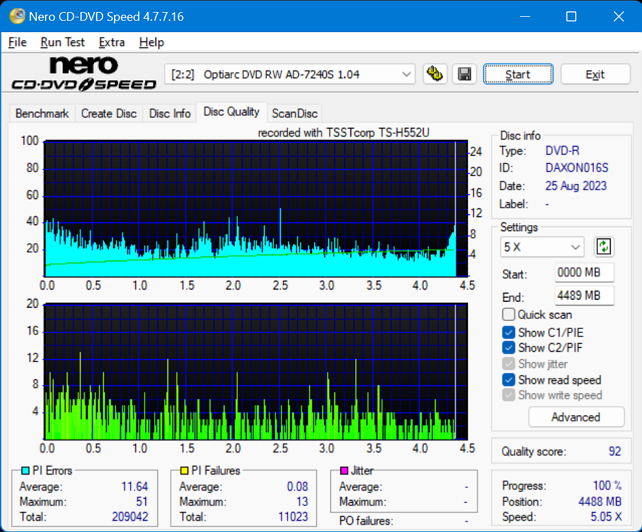
Task: Click the date 25 Aug 2023 text
Action: point(576,186)
